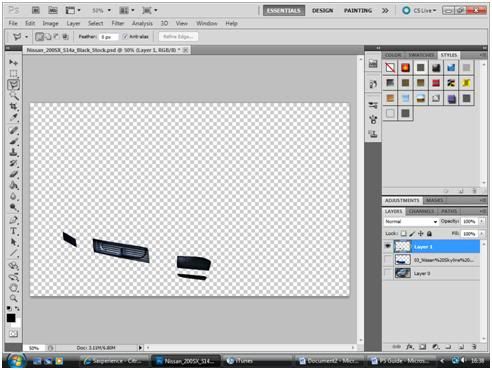Open the Normal blend mode dropdown
This screenshot has width=492, height=370.
point(411,221)
